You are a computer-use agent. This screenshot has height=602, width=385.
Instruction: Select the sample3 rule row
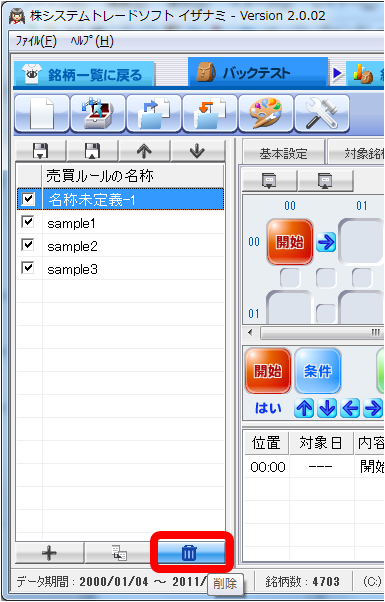pos(121,269)
